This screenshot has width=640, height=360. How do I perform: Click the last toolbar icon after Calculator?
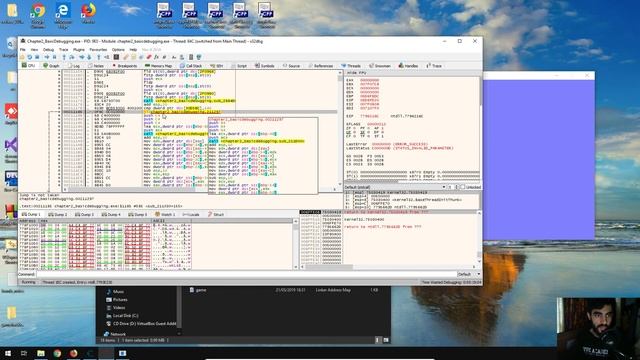(x=199, y=57)
